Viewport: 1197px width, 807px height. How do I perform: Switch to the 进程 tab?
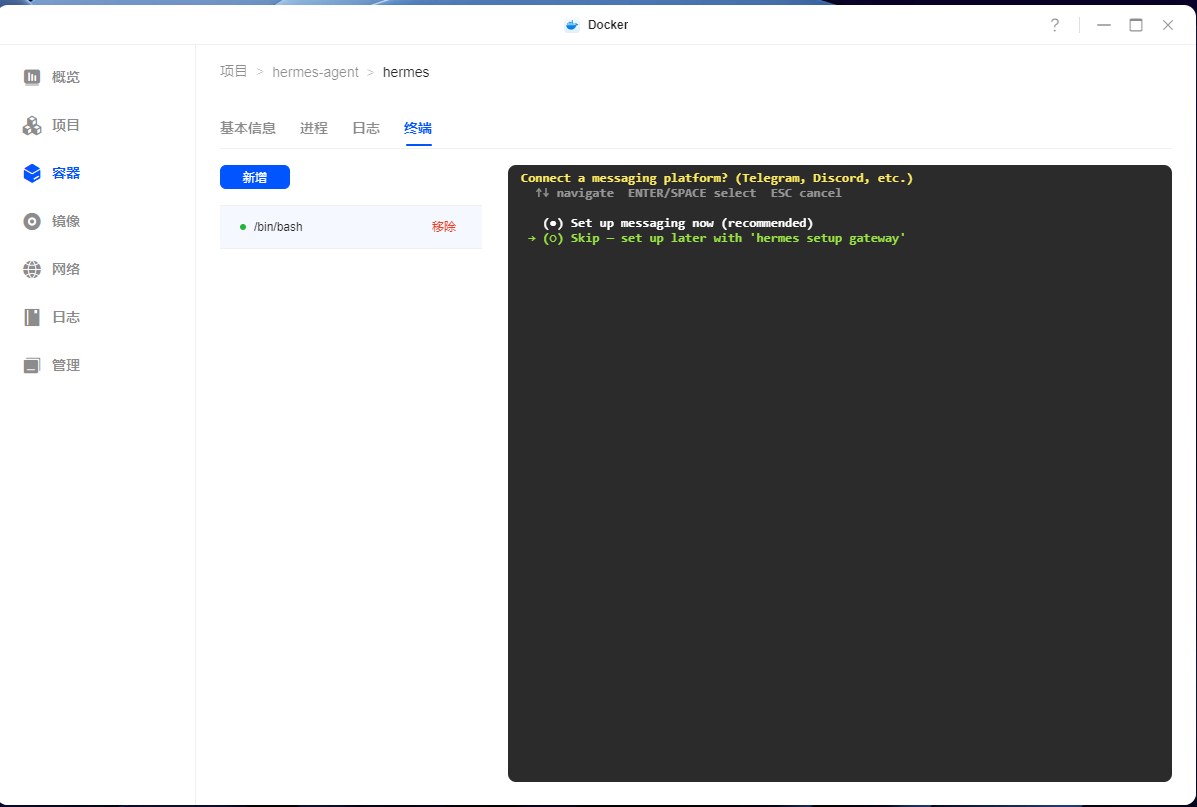pos(314,128)
